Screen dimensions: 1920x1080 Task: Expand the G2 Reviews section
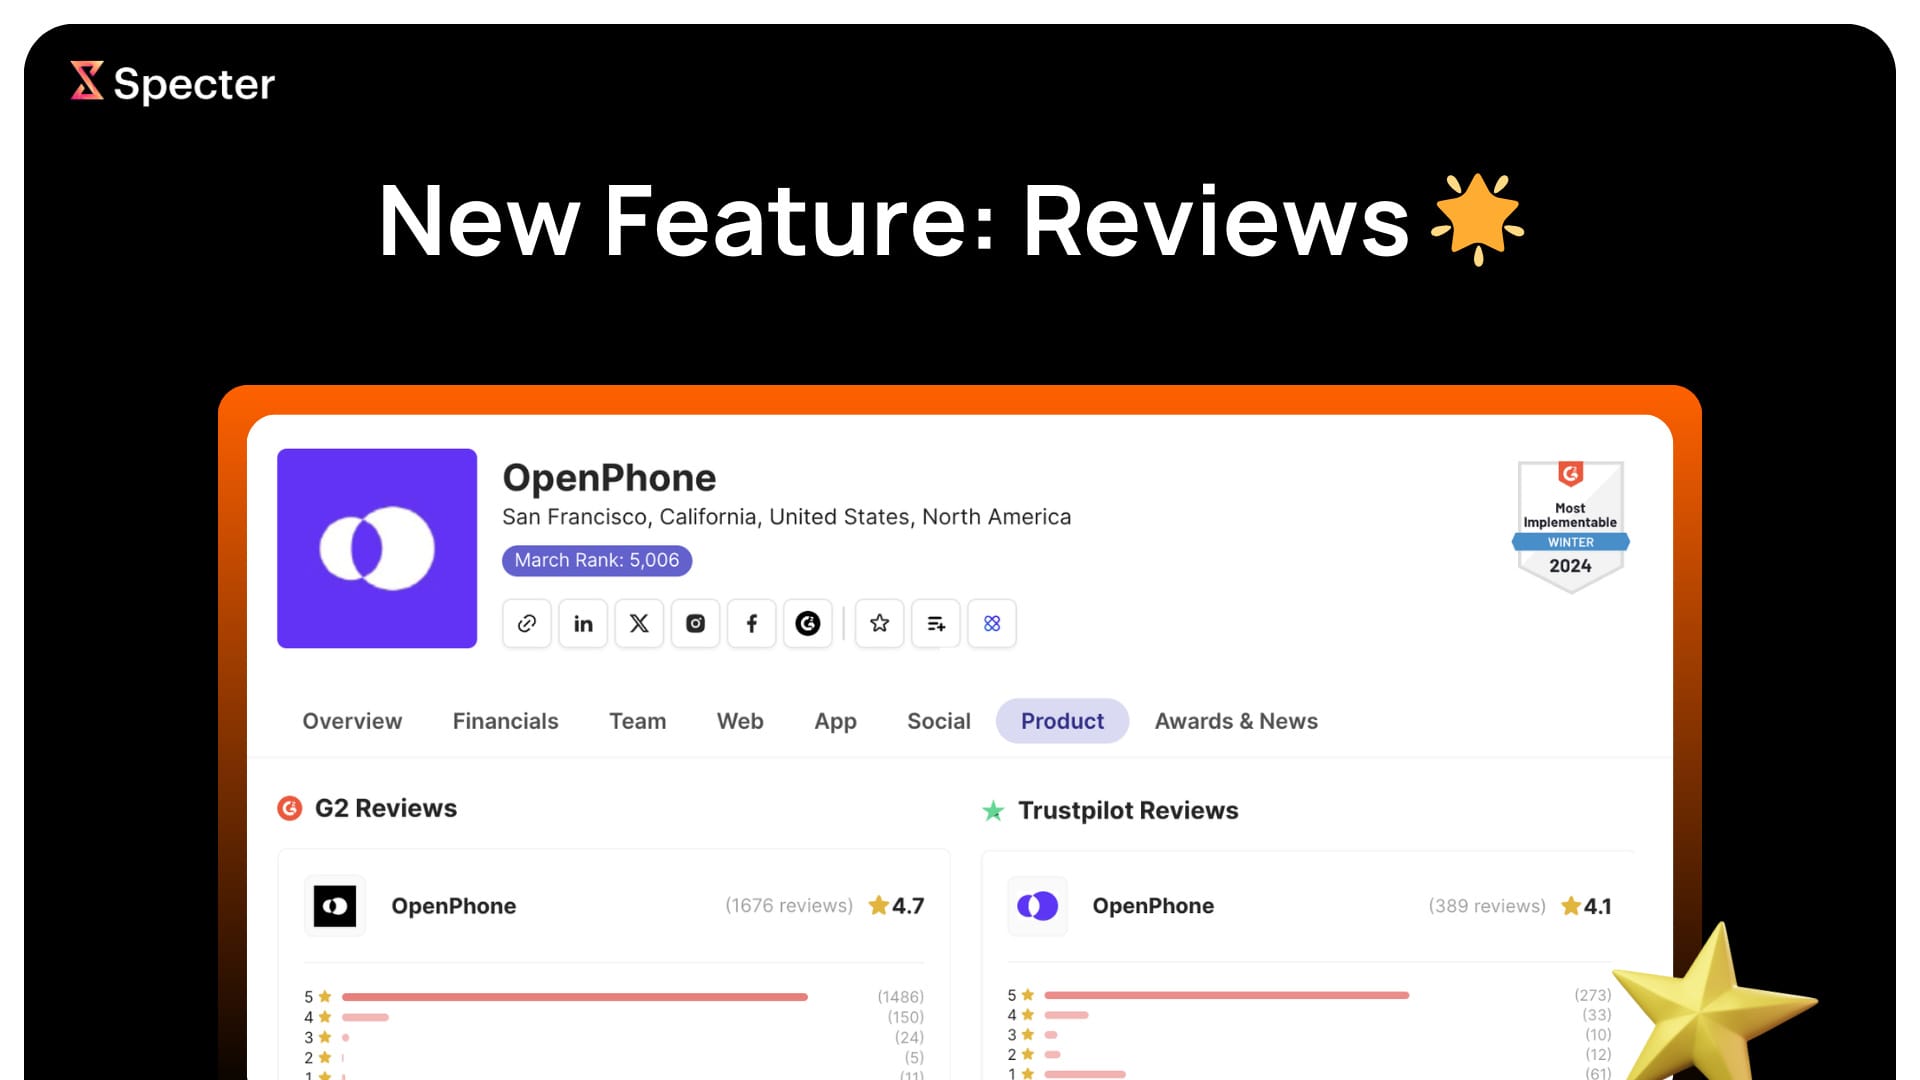click(x=384, y=808)
